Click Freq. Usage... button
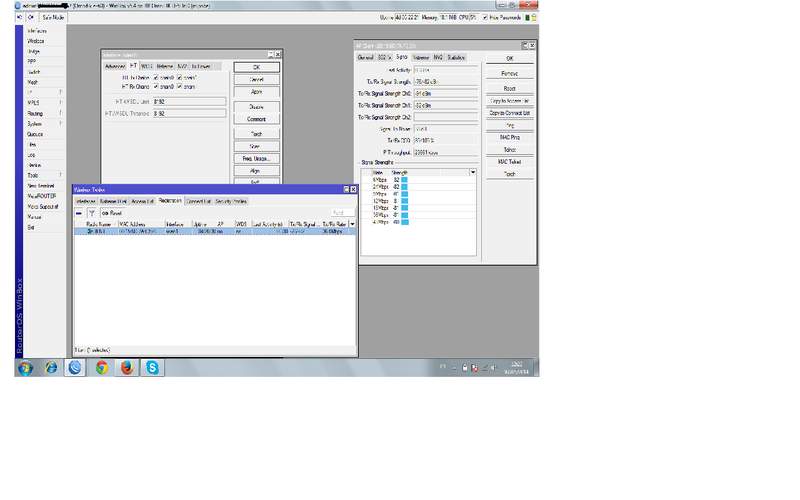Screen dimensions: 800x500 coord(257,159)
